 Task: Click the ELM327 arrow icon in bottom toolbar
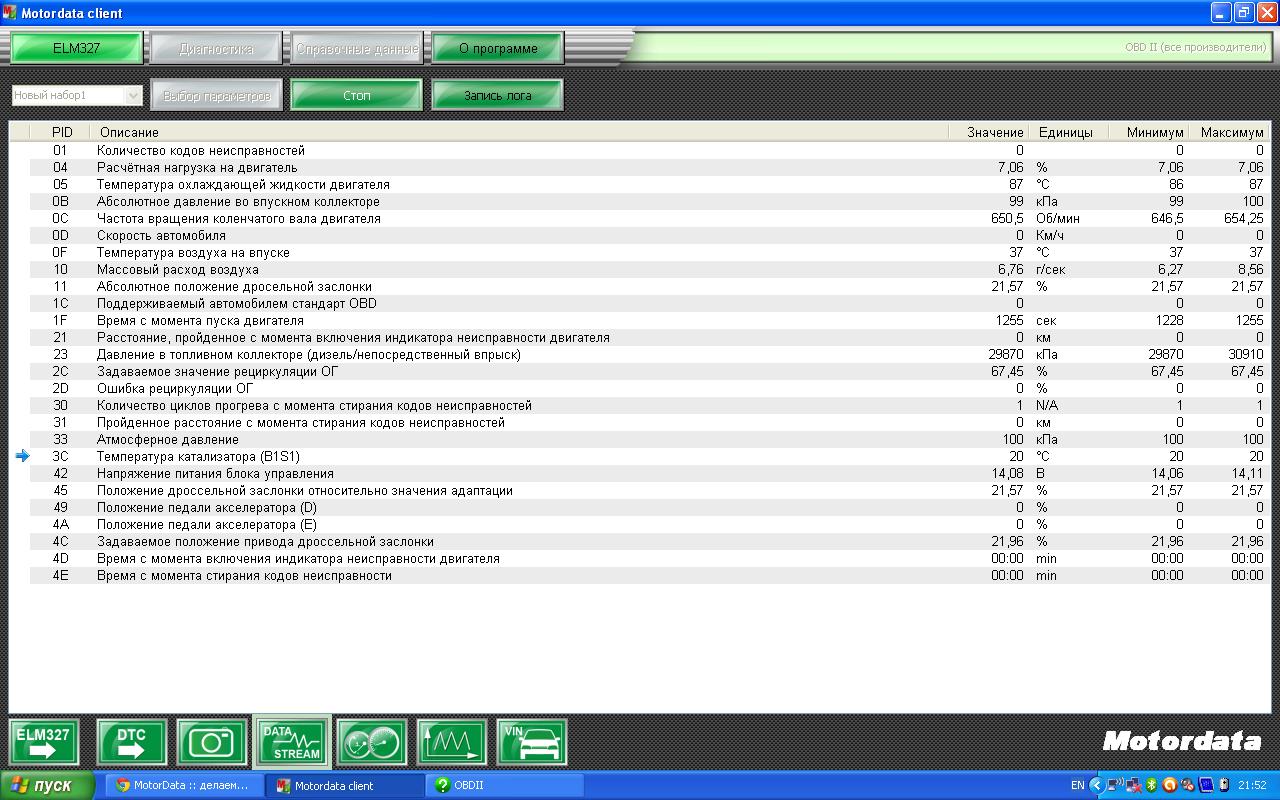[44, 743]
